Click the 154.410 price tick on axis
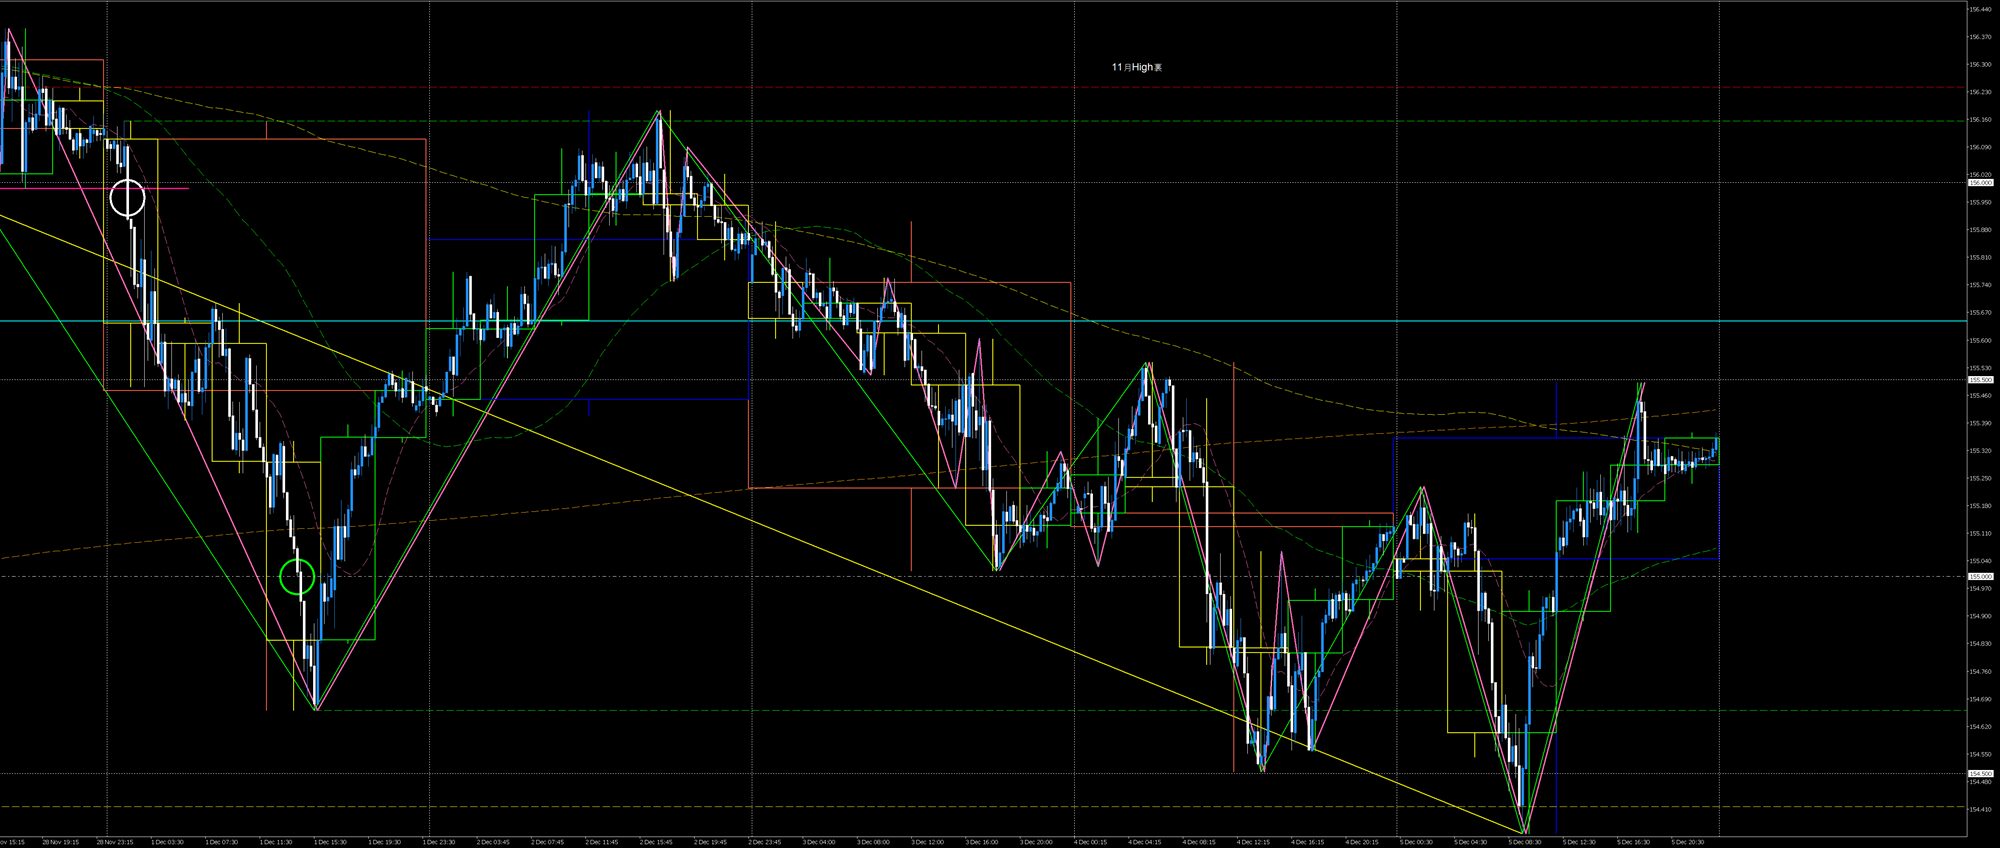The width and height of the screenshot is (2000, 848). (x=1979, y=810)
